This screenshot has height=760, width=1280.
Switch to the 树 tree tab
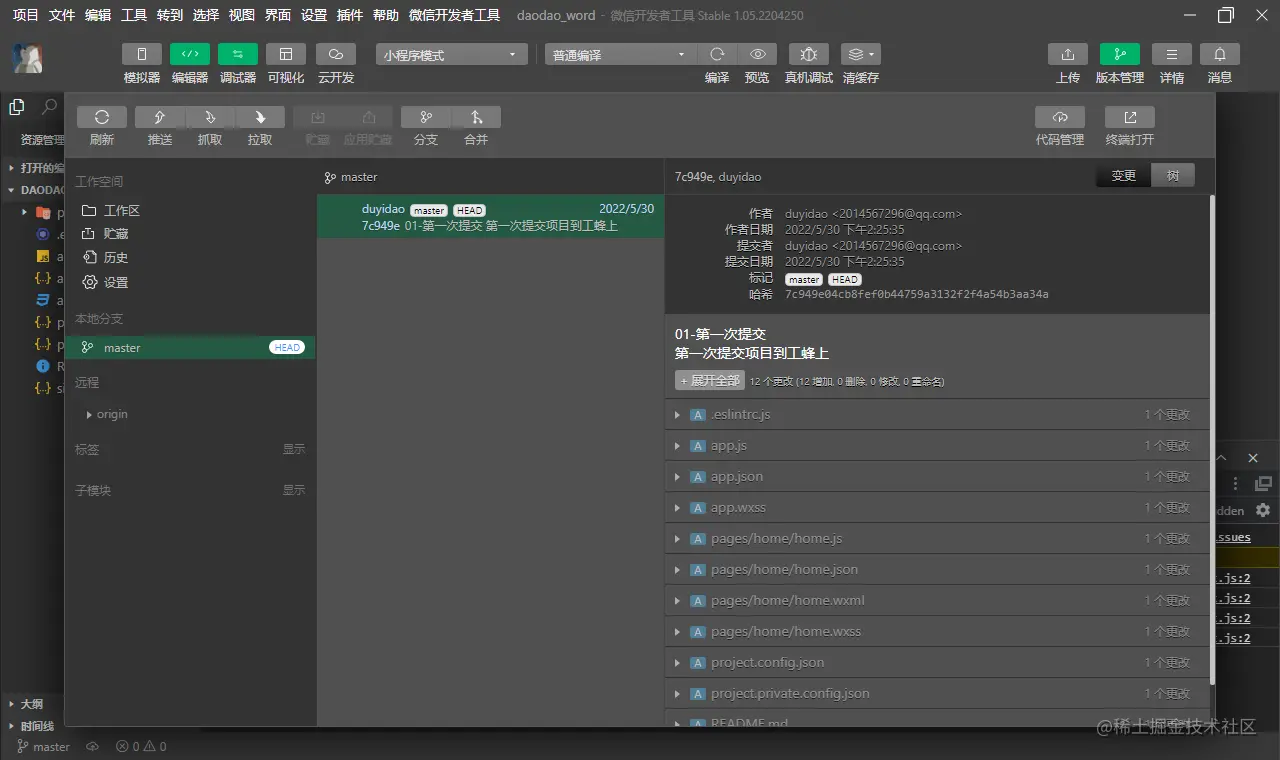click(x=1173, y=175)
